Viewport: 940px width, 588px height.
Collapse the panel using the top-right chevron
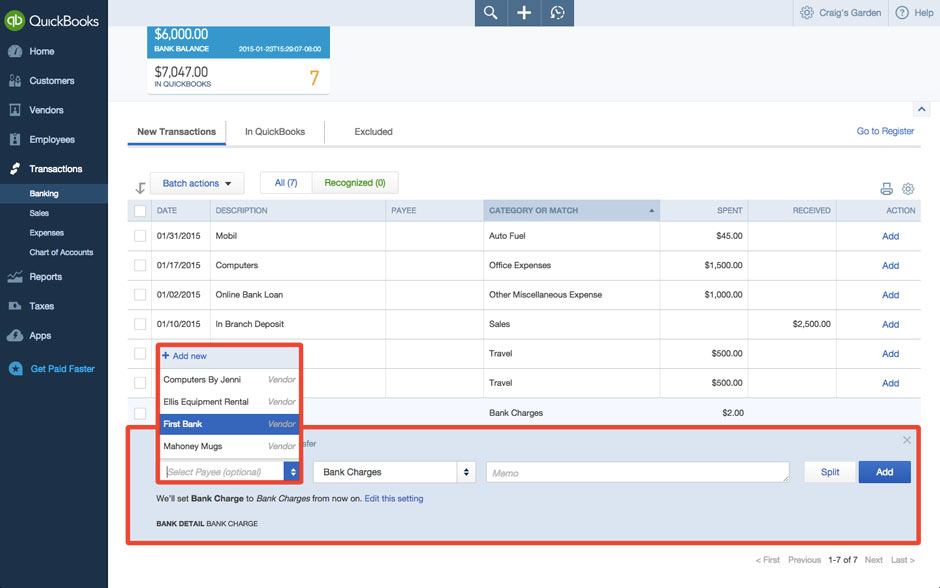coord(921,108)
